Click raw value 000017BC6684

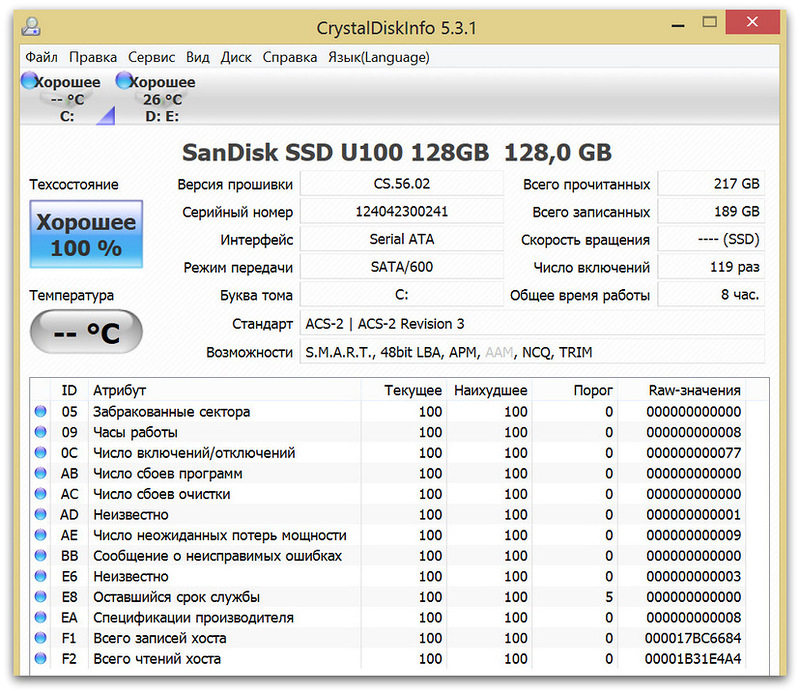point(693,638)
